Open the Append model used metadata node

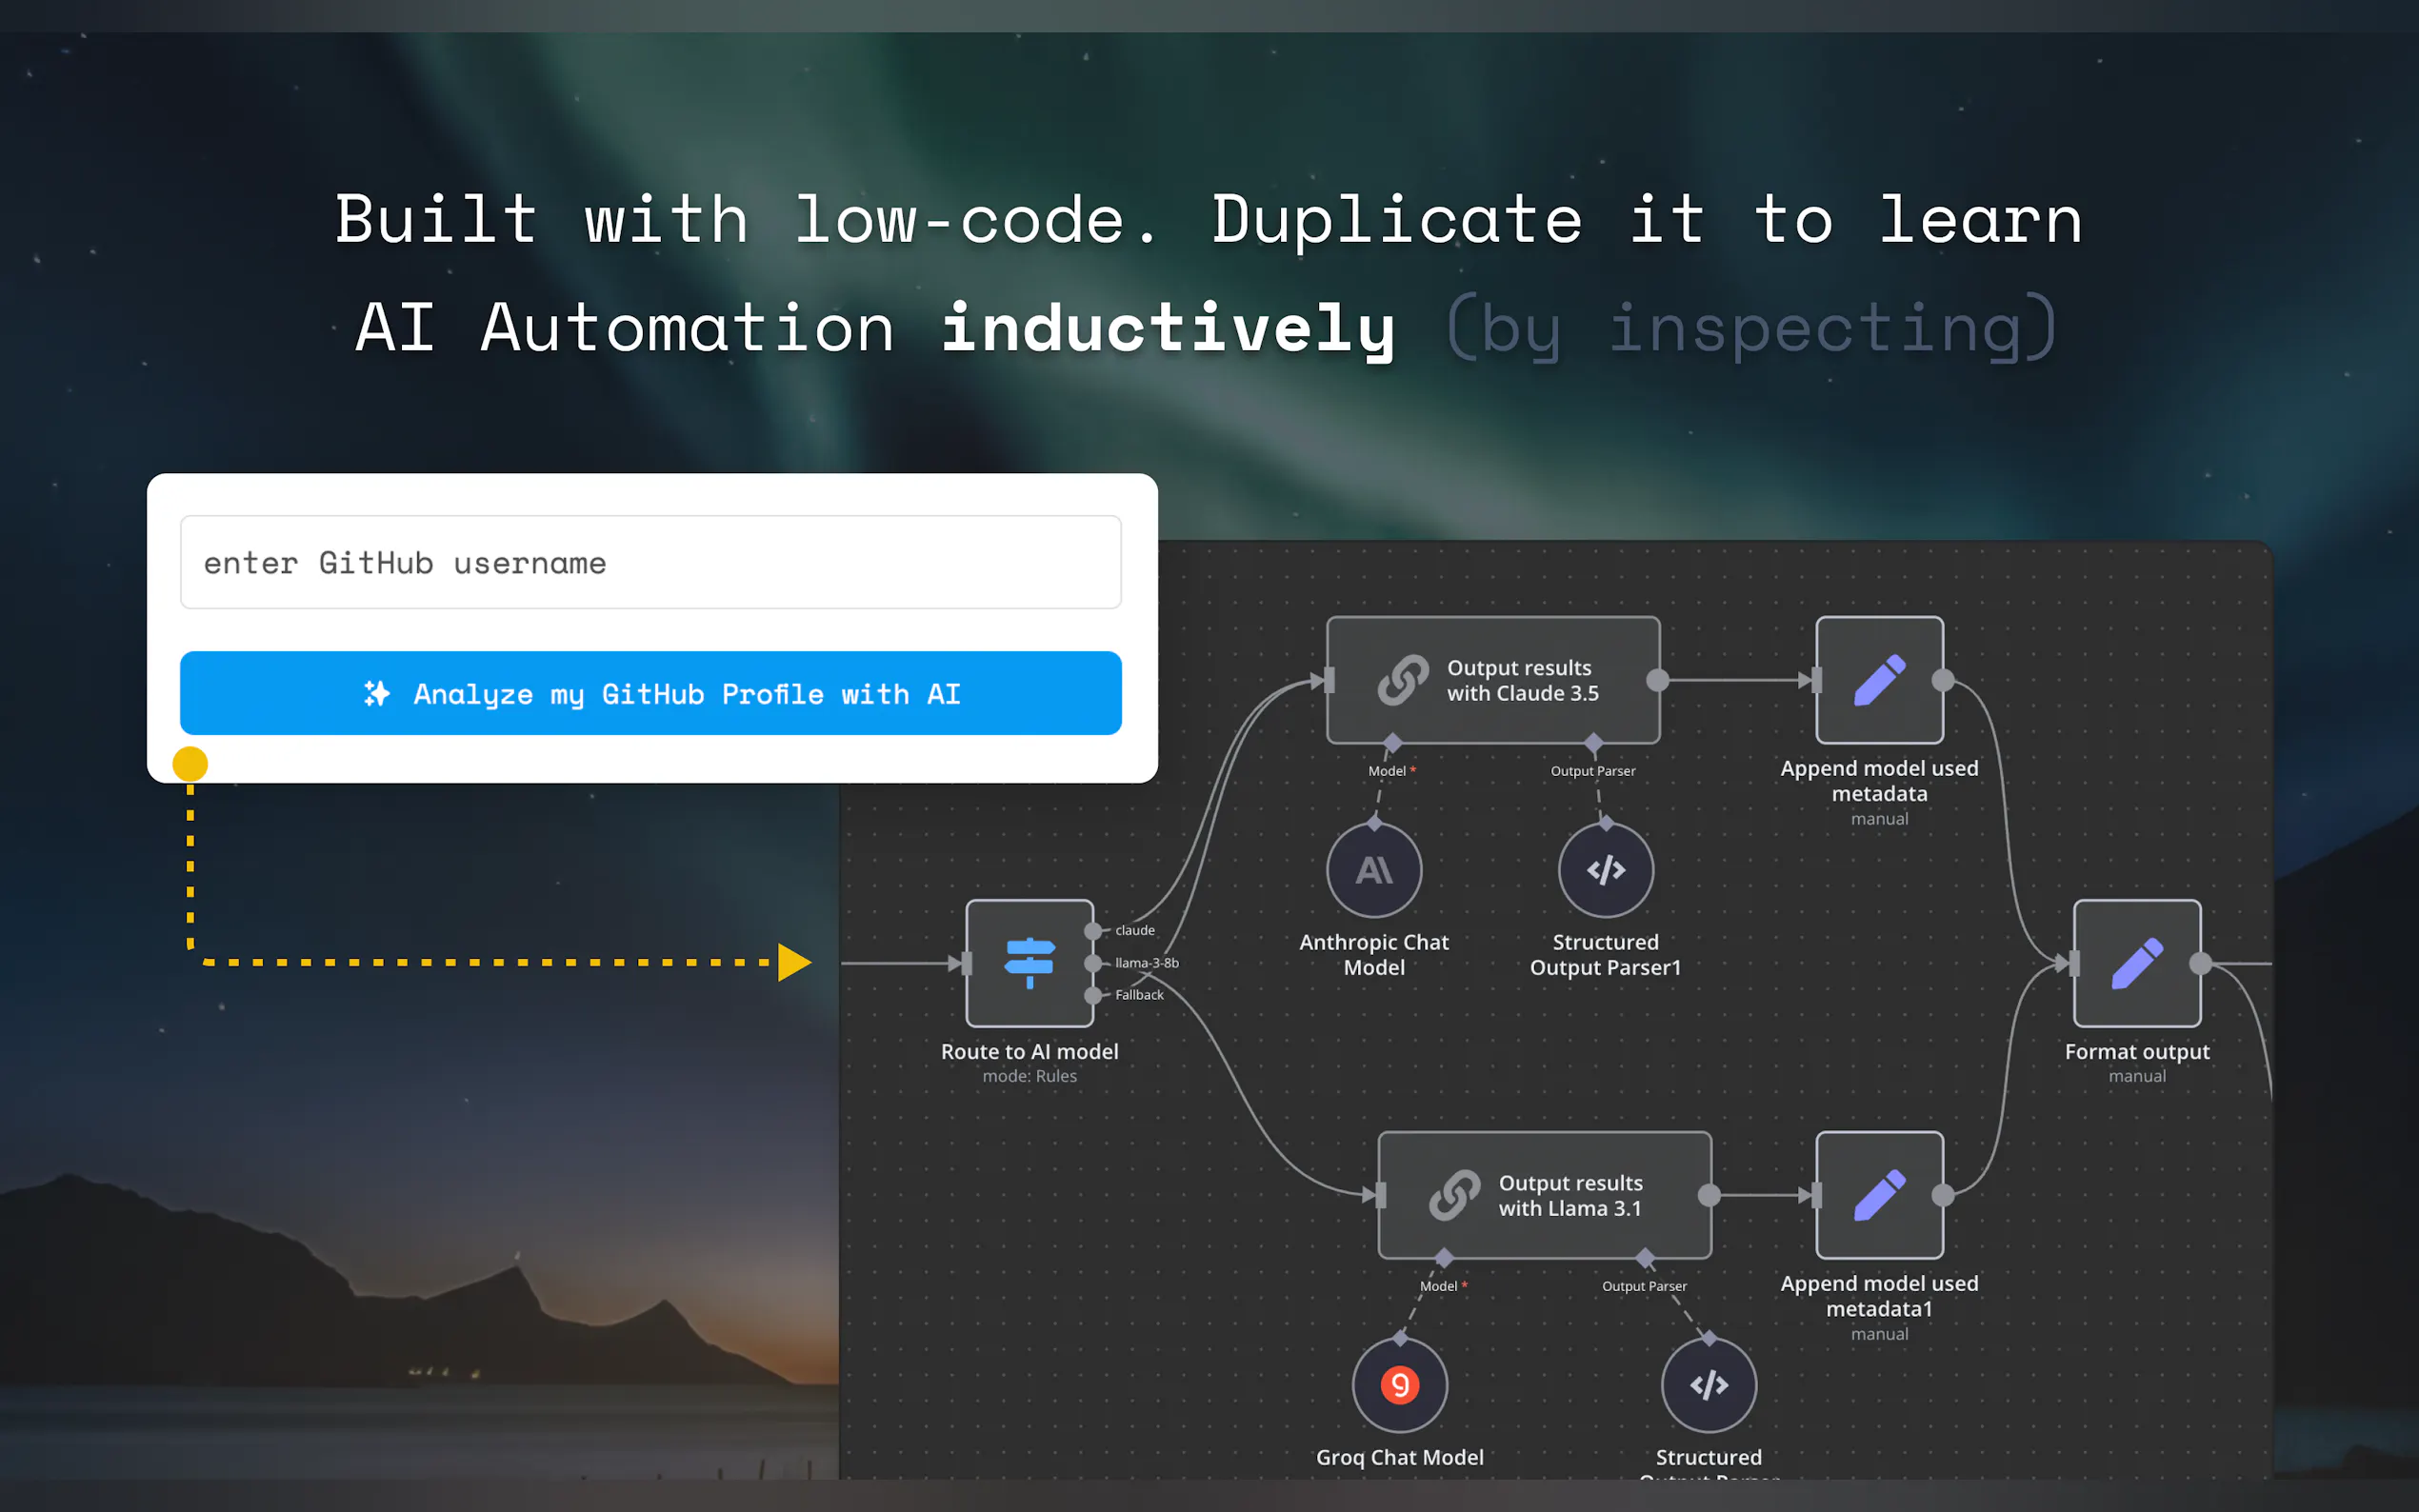coord(1878,680)
